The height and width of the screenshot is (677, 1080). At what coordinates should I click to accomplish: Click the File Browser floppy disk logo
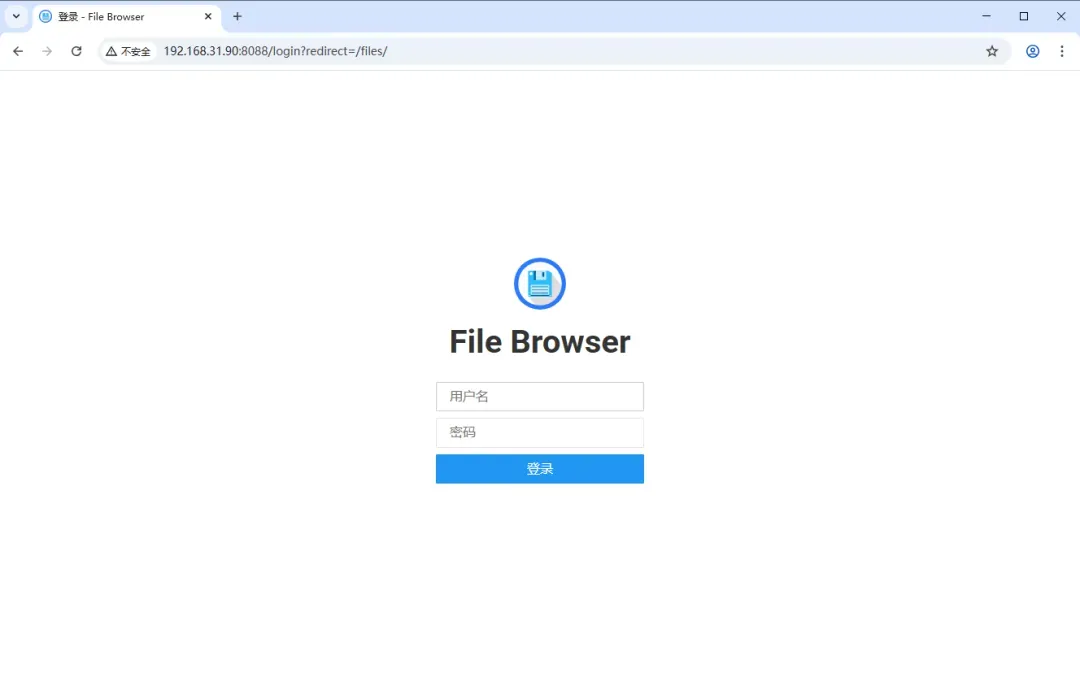tap(539, 283)
